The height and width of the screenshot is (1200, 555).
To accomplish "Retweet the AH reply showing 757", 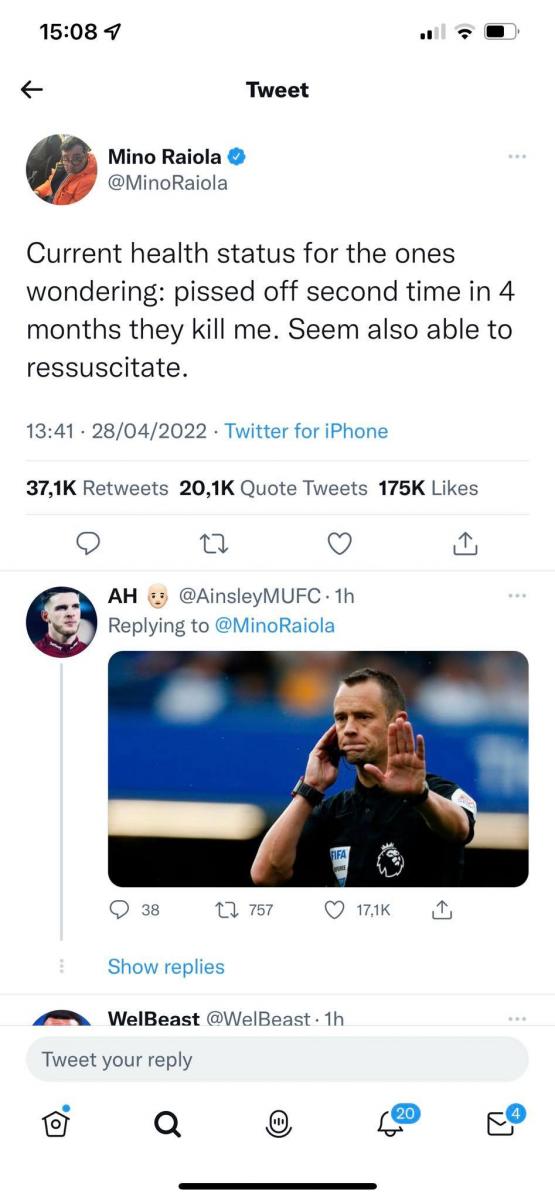I will 245,910.
